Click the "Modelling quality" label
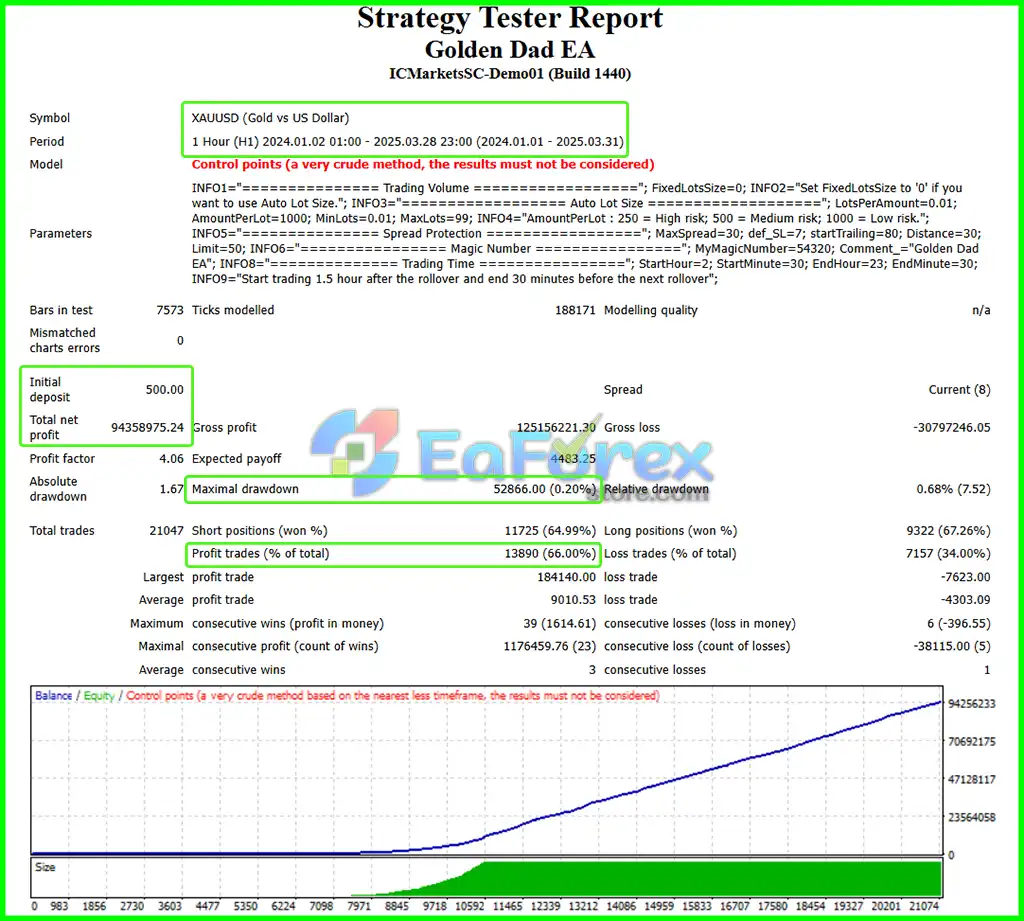The height and width of the screenshot is (921, 1024). pos(650,310)
